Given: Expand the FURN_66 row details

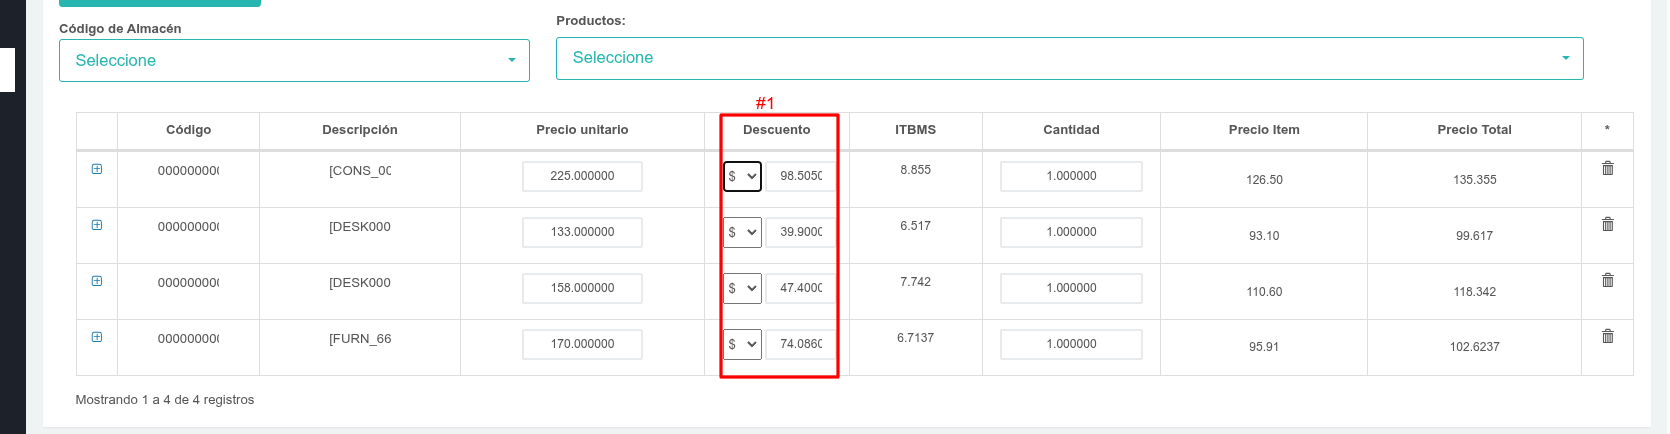Looking at the screenshot, I should click(97, 337).
